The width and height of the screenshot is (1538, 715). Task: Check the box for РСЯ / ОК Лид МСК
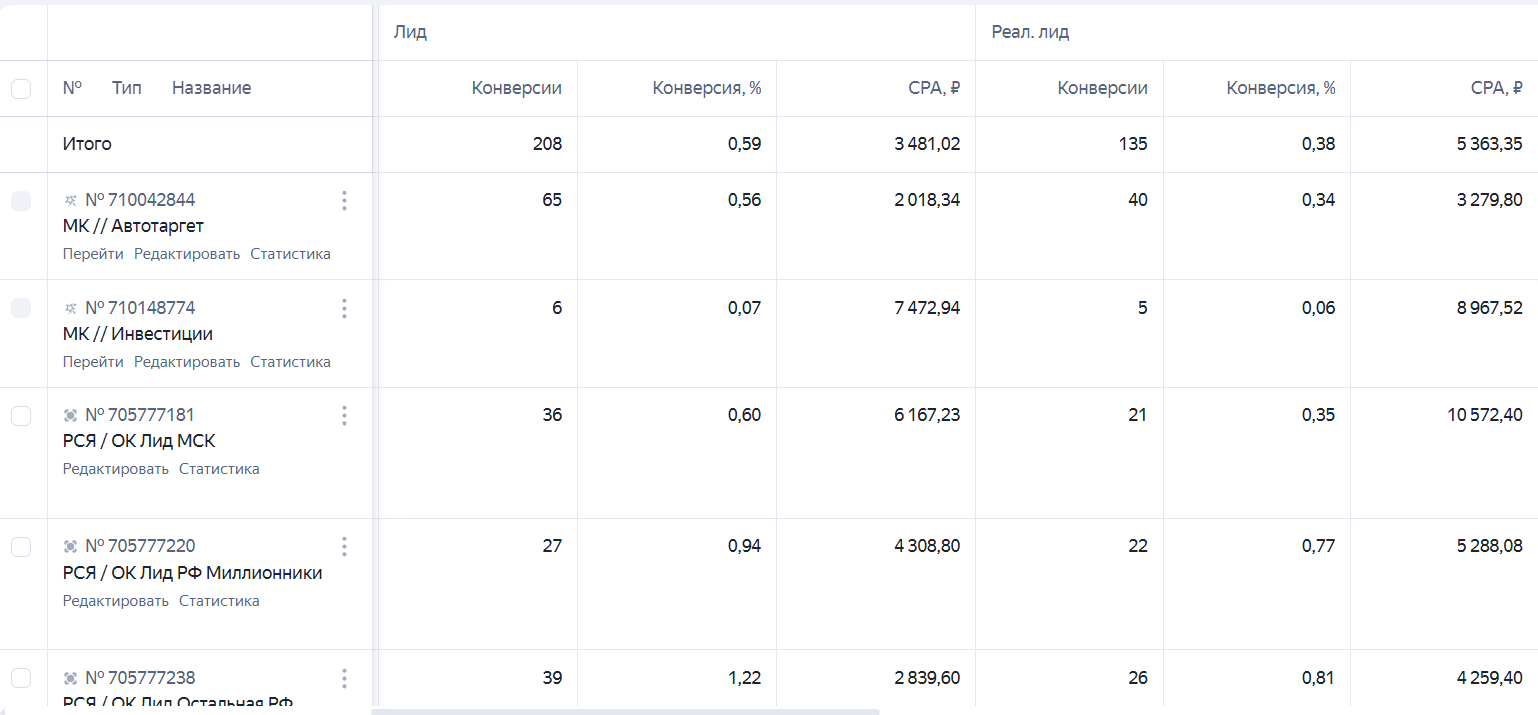tap(21, 415)
